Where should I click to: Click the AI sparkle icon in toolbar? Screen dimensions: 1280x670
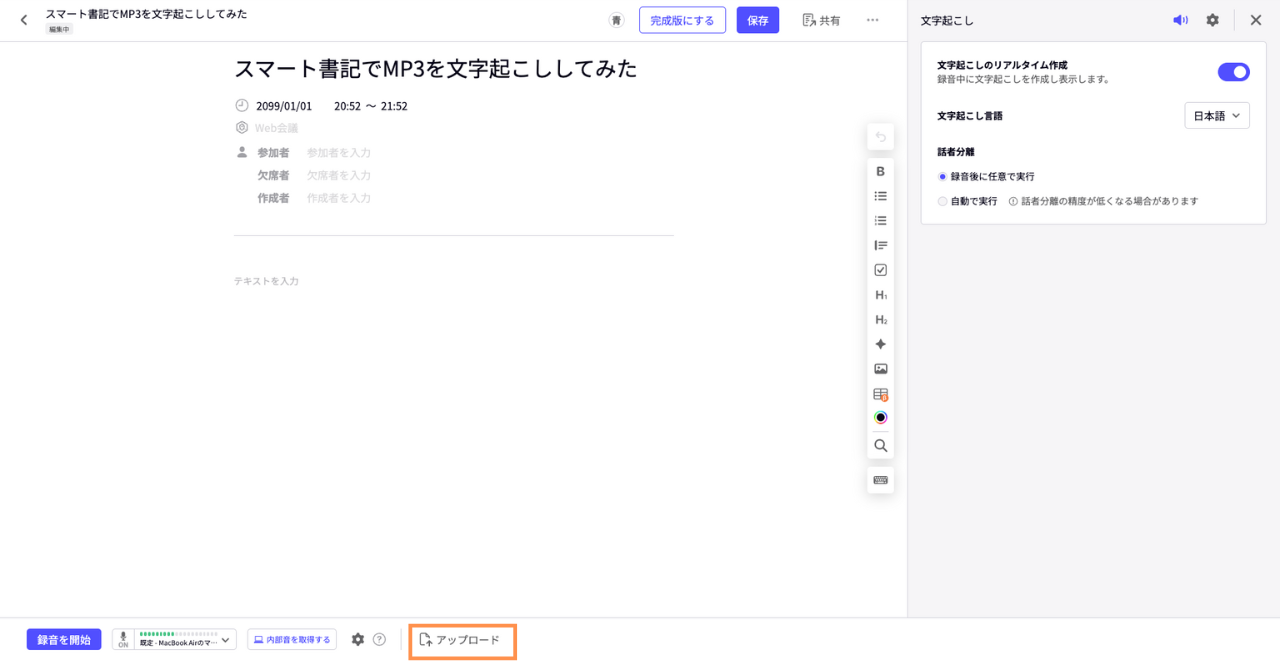[880, 344]
